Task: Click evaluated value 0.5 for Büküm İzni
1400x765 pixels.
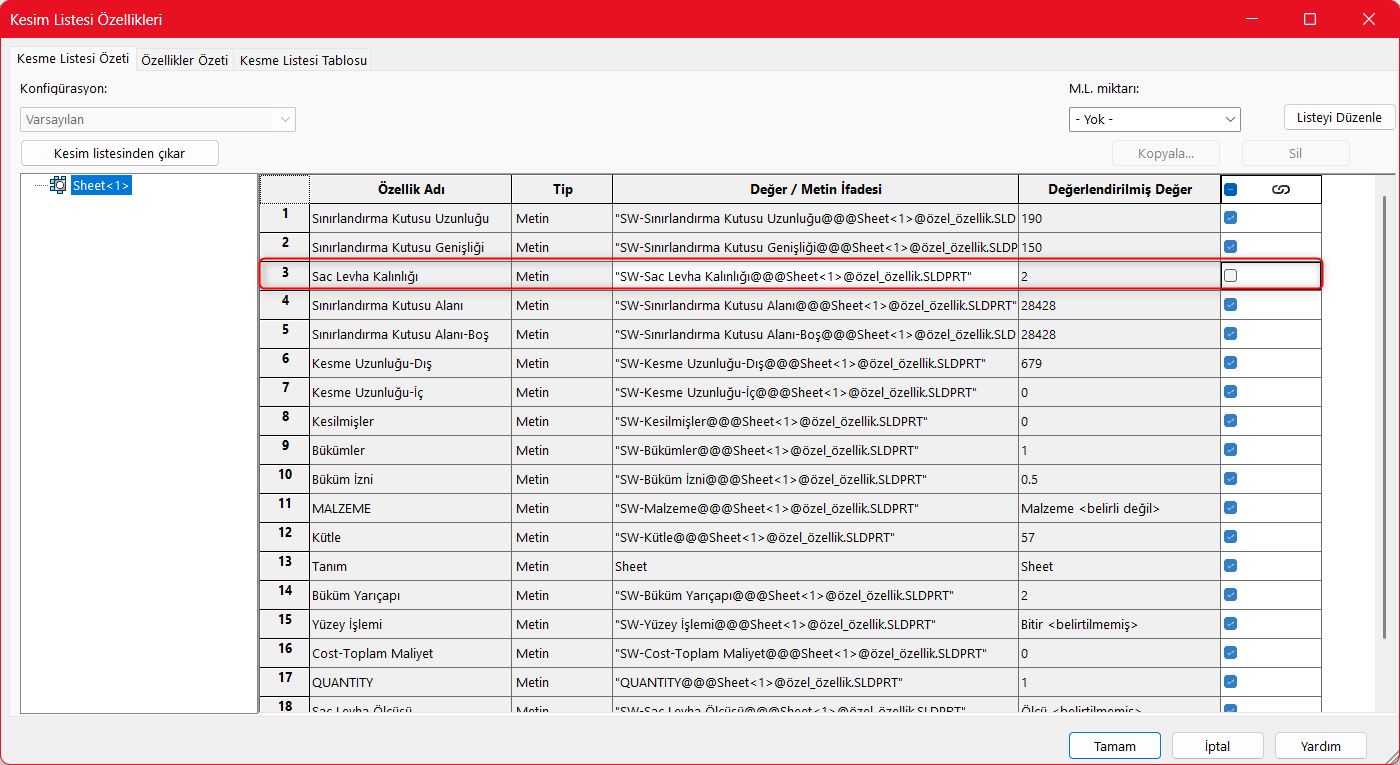Action: (x=1119, y=479)
